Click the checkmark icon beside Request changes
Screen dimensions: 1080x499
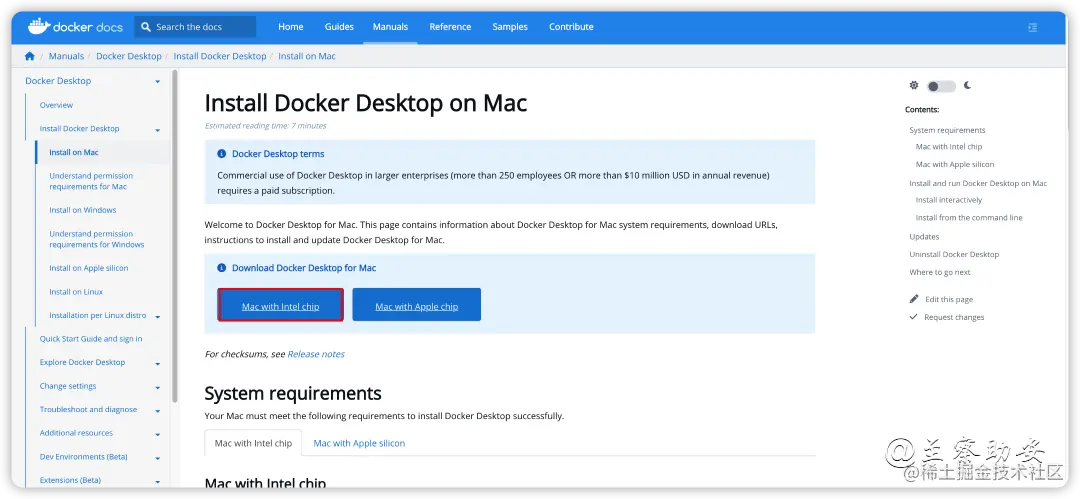pos(914,317)
